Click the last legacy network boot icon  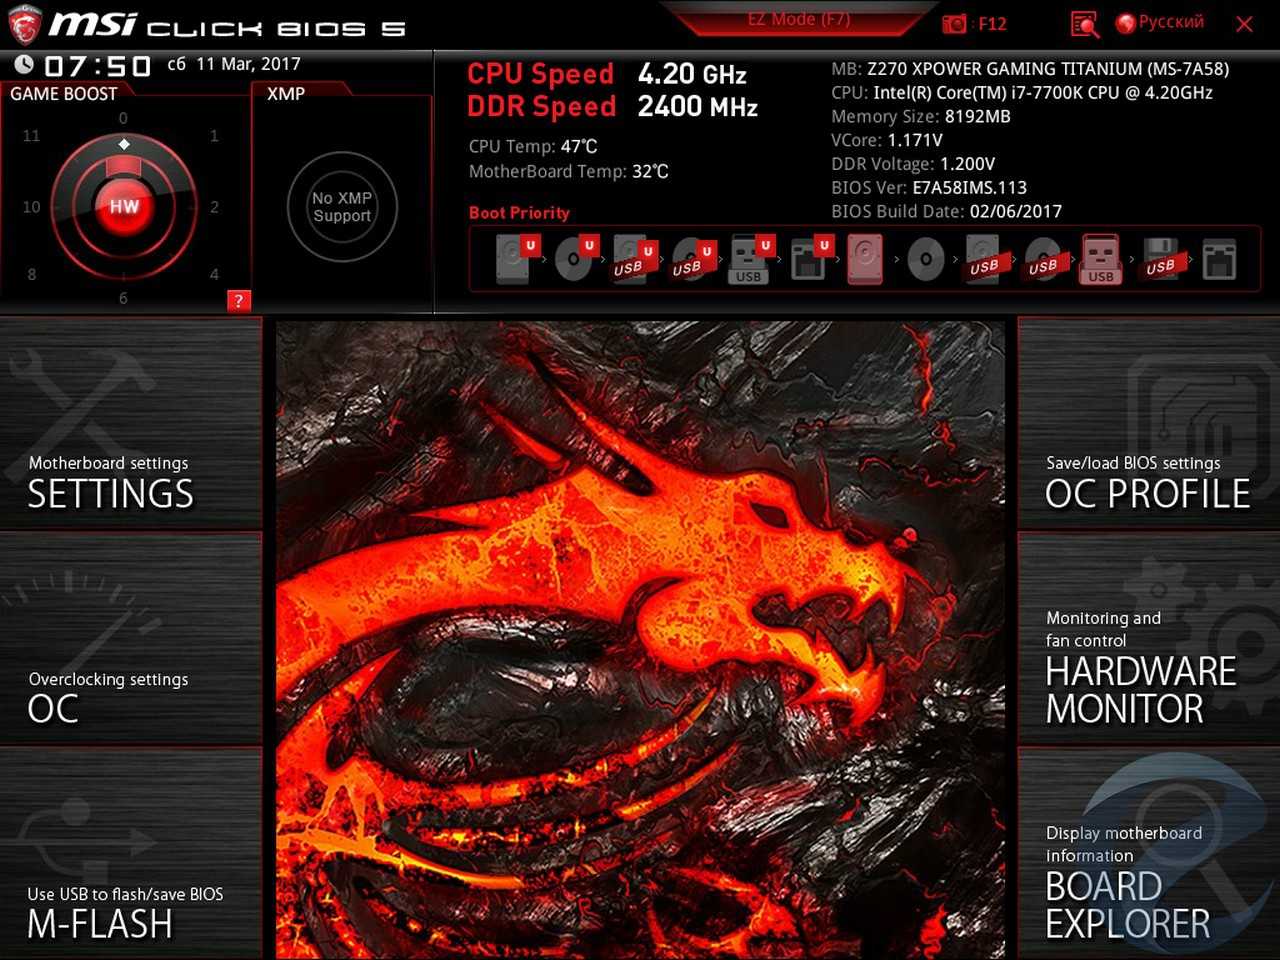coord(1219,259)
